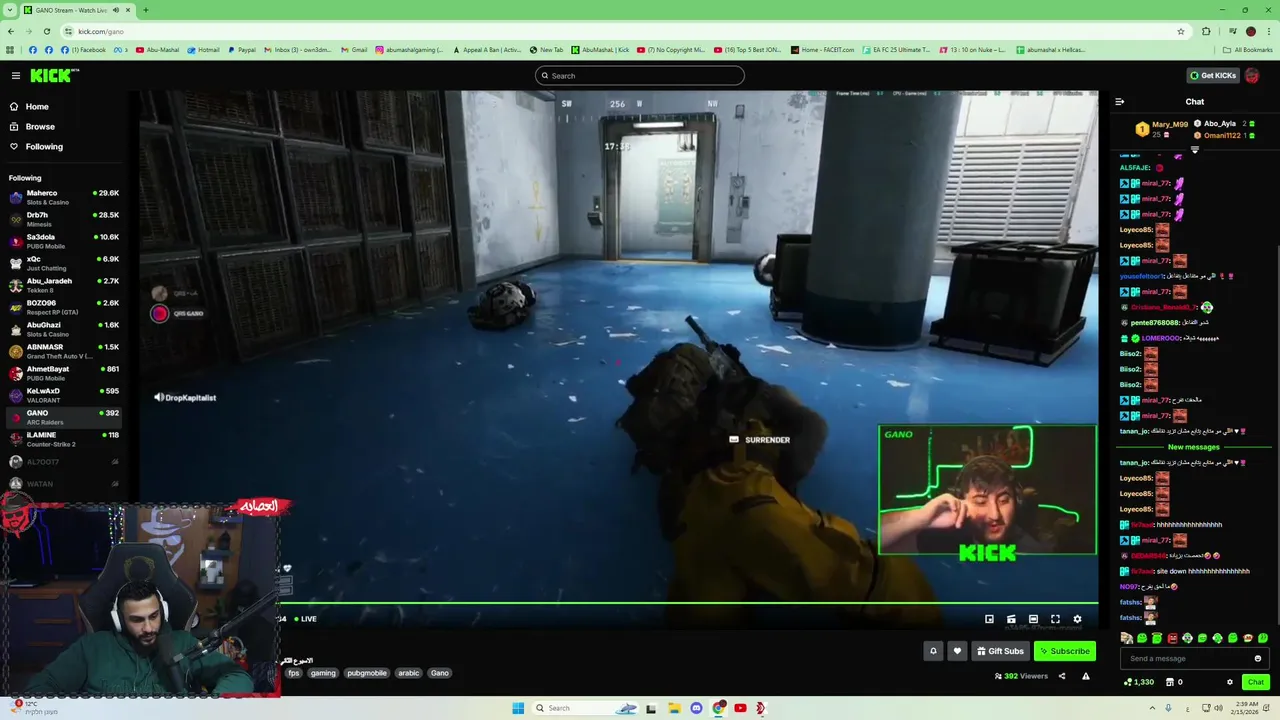Viewport: 1280px width, 720px height.
Task: Open KeLwAxD VALORANT channel
Action: (x=62, y=395)
